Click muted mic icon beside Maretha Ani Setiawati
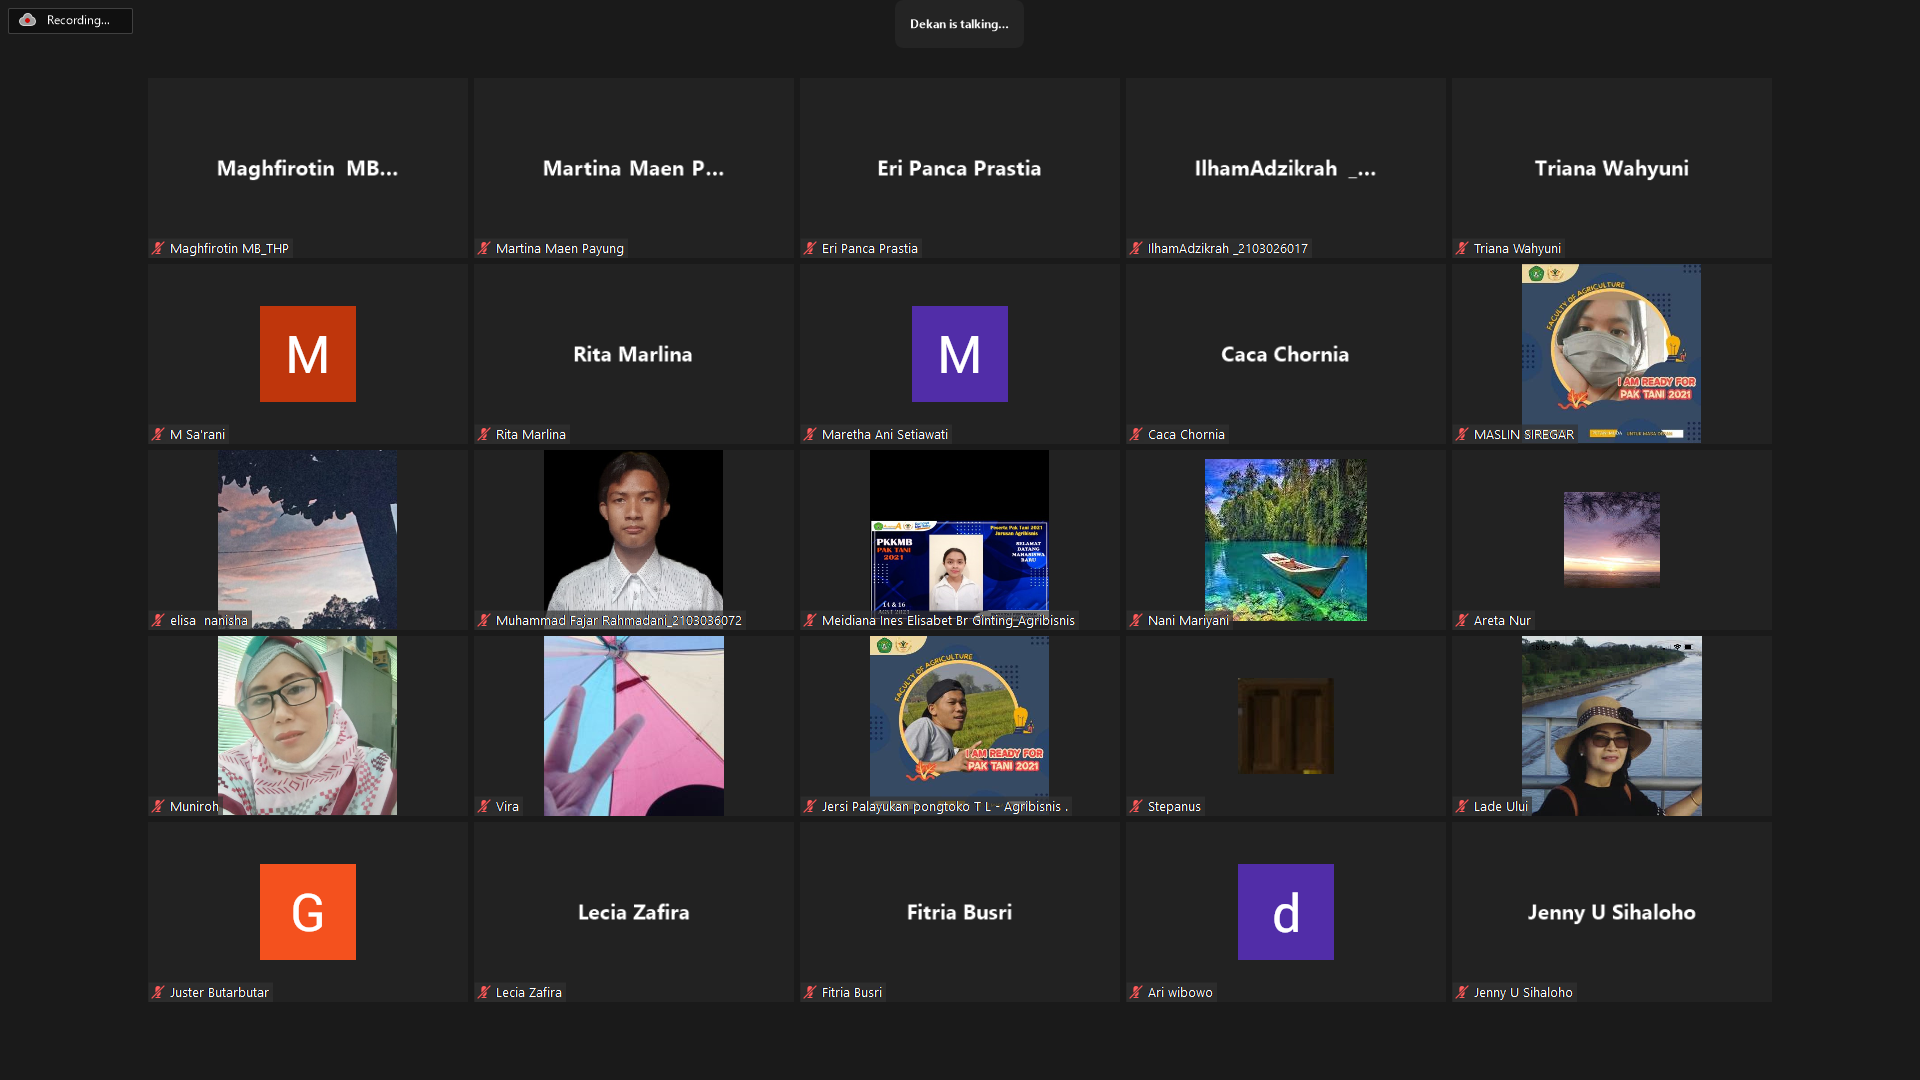 coord(810,434)
